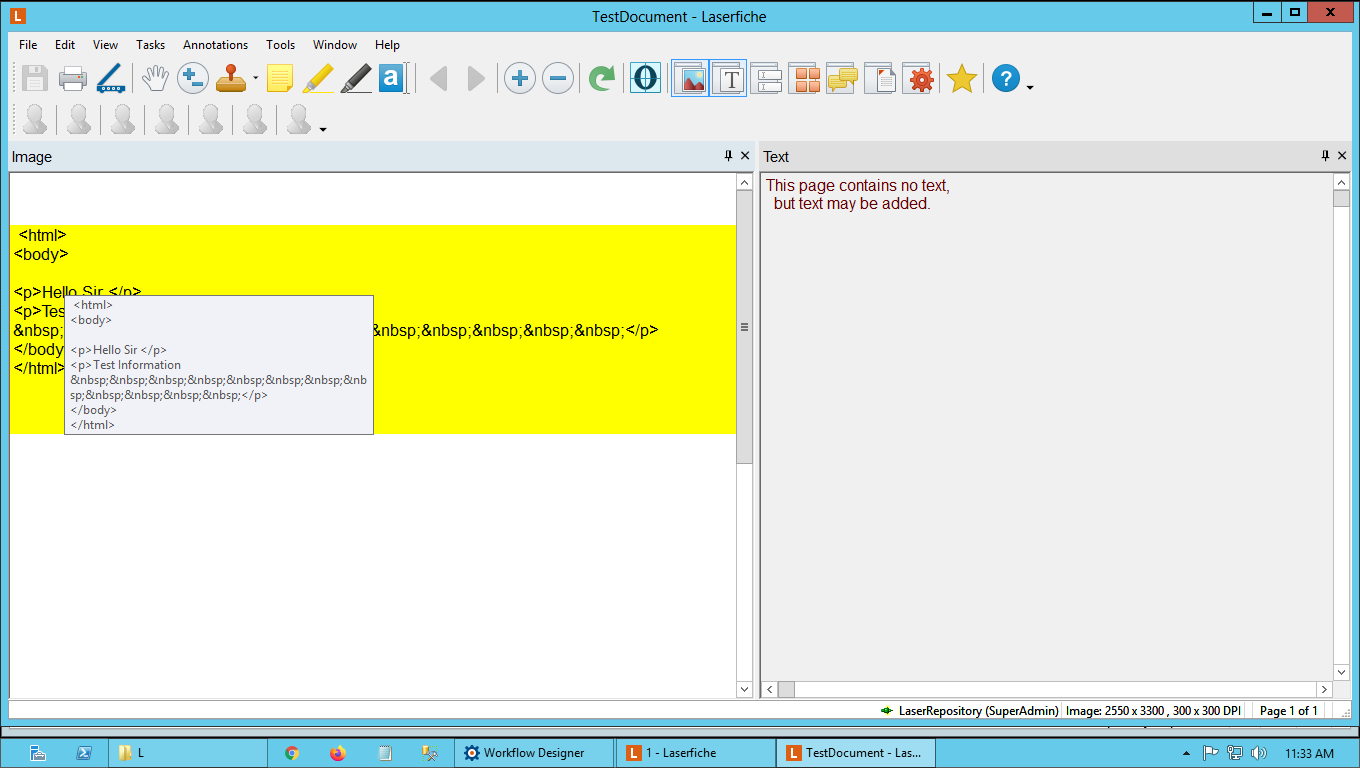The height and width of the screenshot is (768, 1360).
Task: Select the Scan tool icon
Action: point(109,78)
